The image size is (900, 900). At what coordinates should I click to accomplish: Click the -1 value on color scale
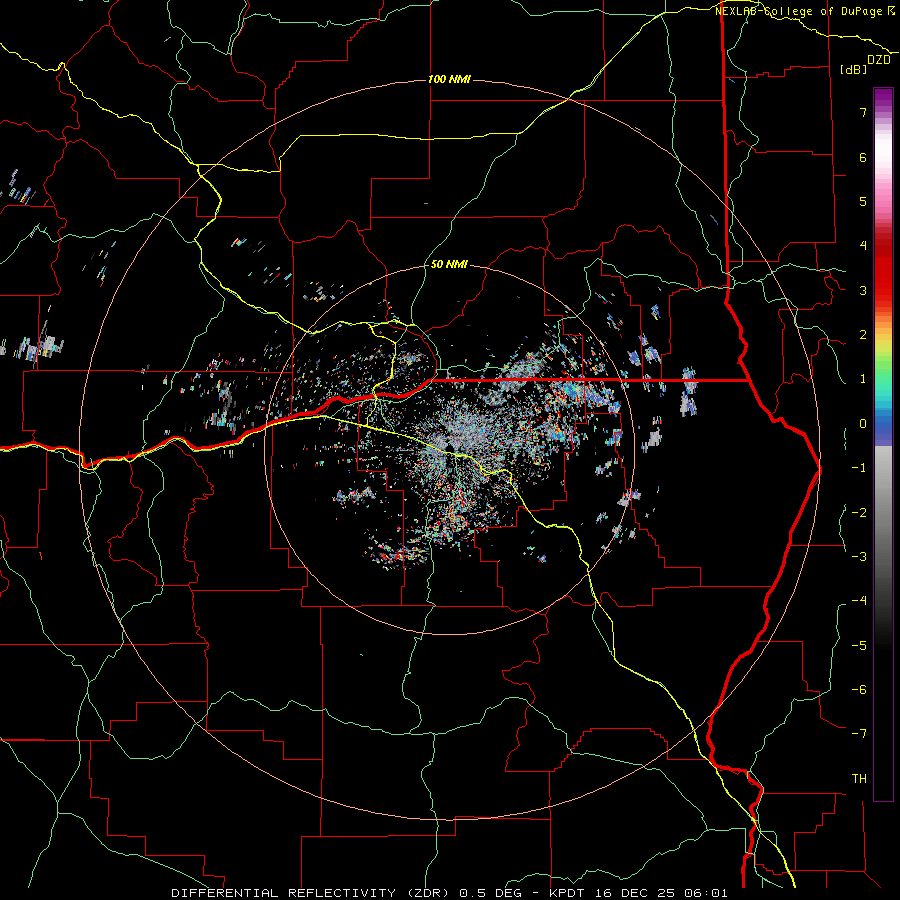point(859,468)
